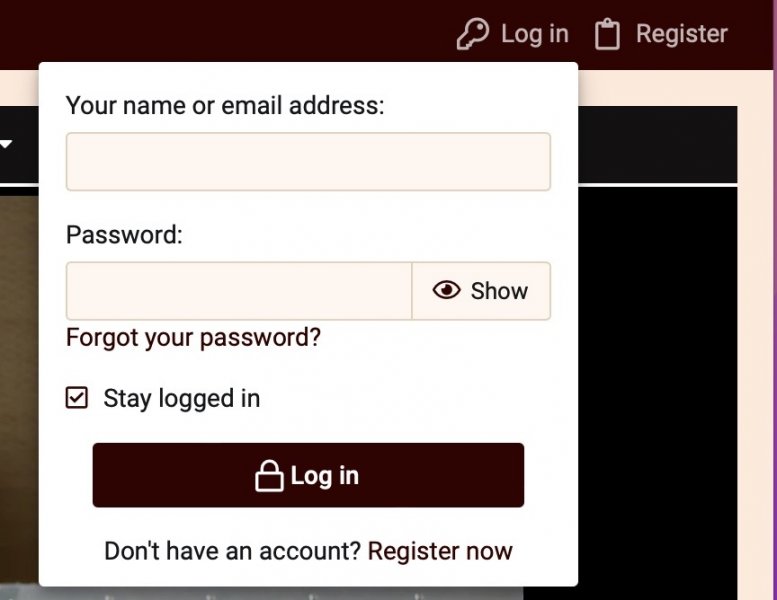Screen dimensions: 777x600
Task: Click the key icon beside Log in
Action: 472,34
